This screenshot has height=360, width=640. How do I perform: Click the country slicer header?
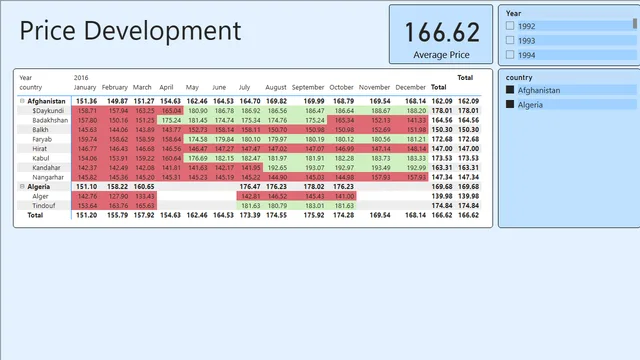[x=519, y=77]
